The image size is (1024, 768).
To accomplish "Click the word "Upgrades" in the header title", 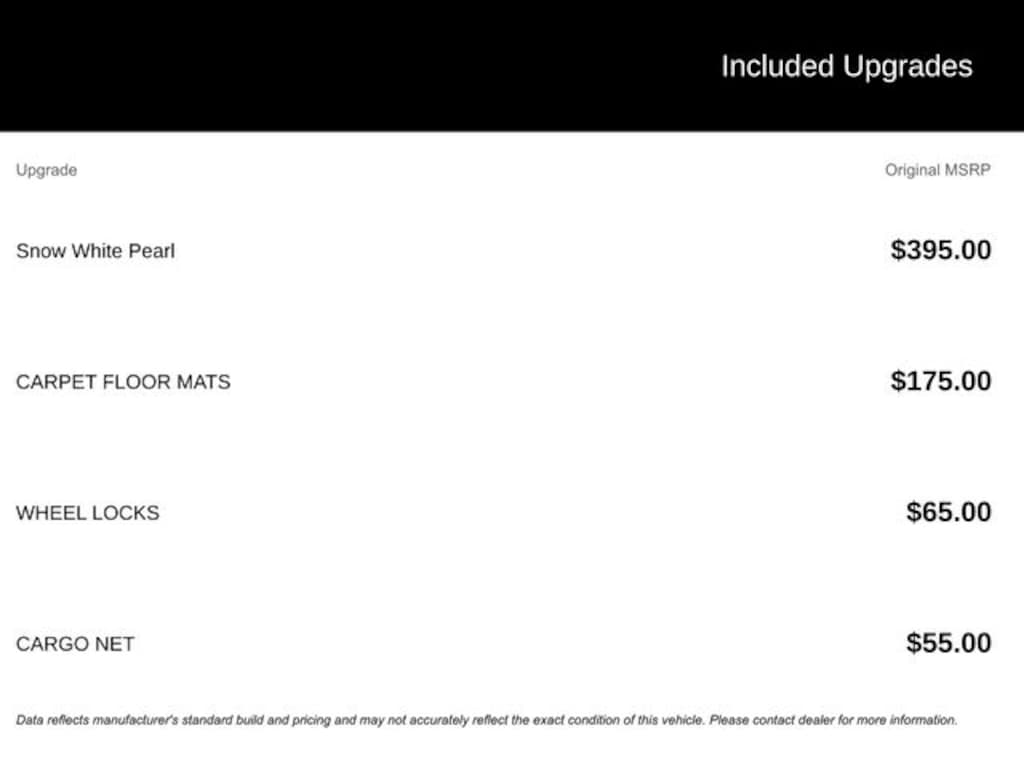I will [x=907, y=67].
